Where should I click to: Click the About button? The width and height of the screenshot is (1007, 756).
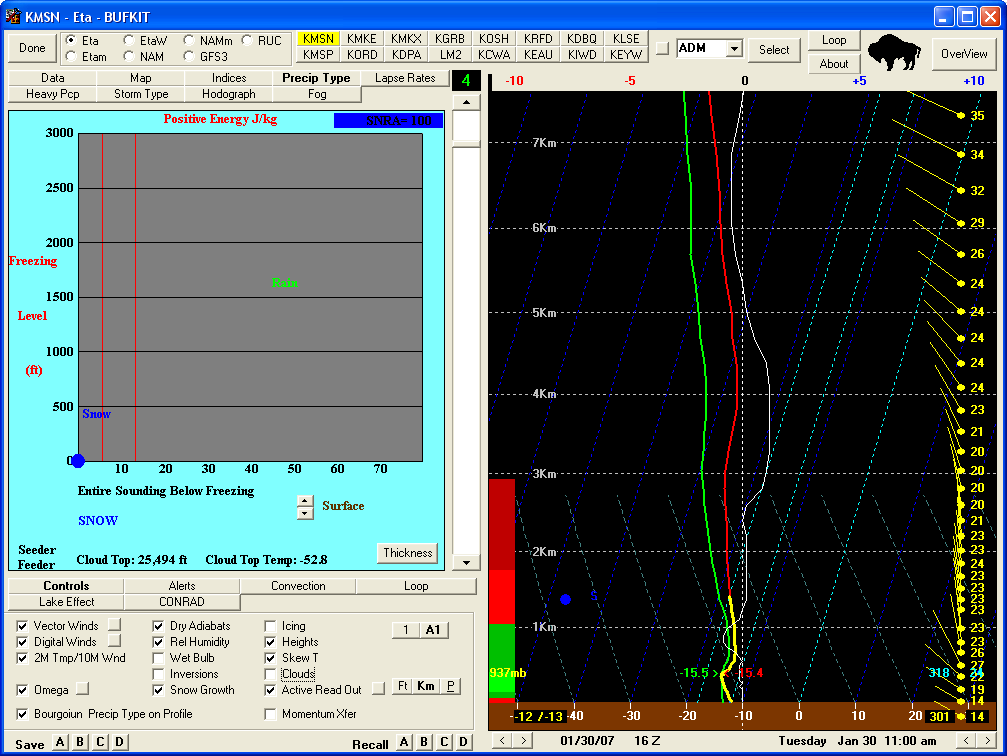pos(833,64)
